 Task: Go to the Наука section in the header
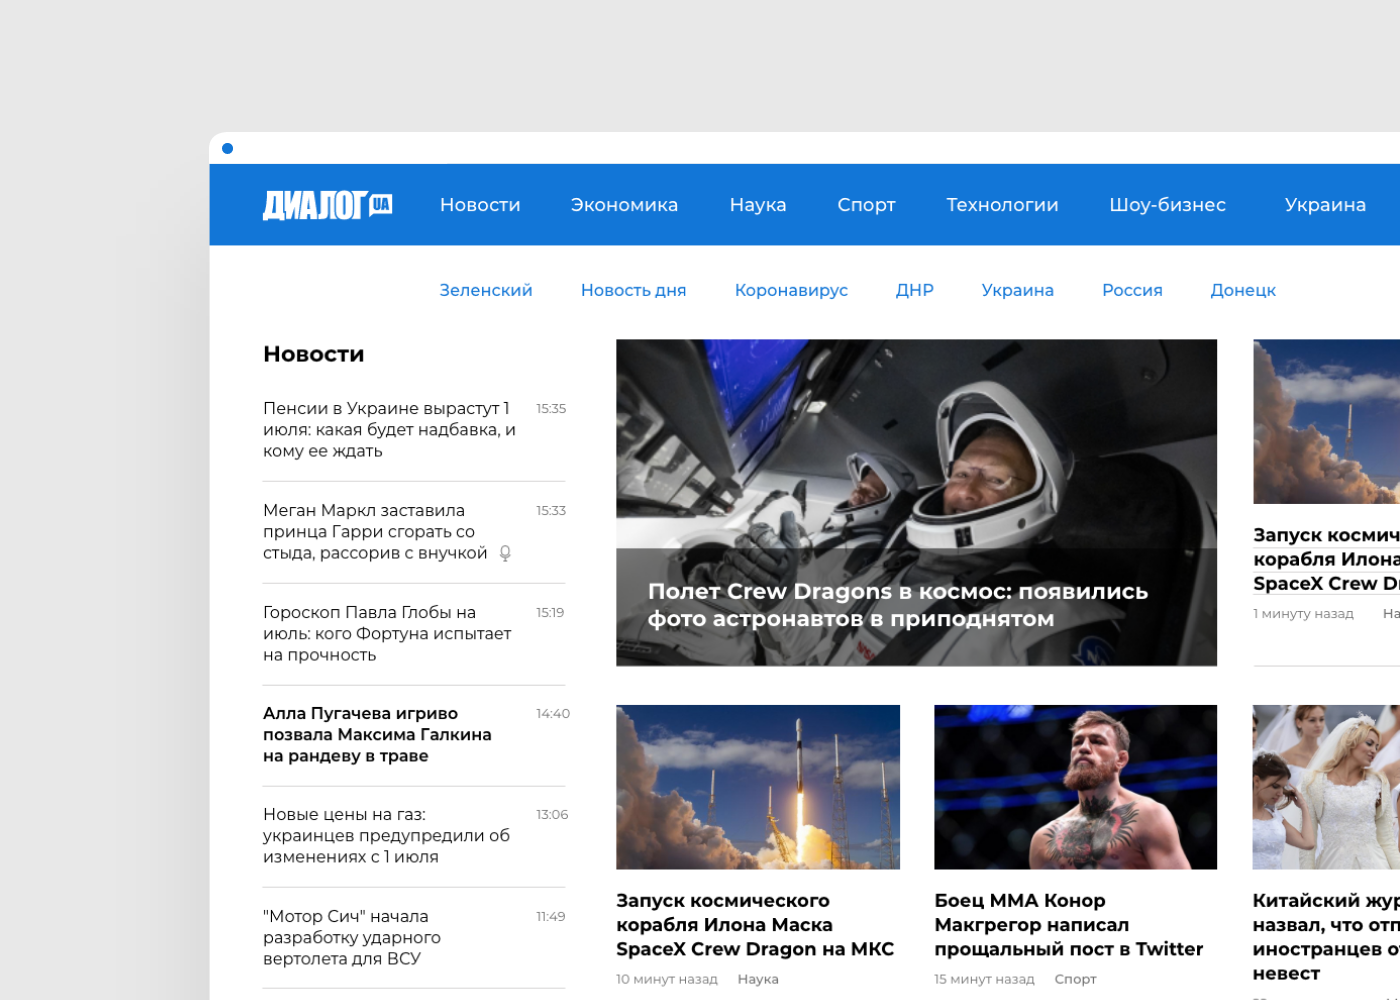[758, 205]
